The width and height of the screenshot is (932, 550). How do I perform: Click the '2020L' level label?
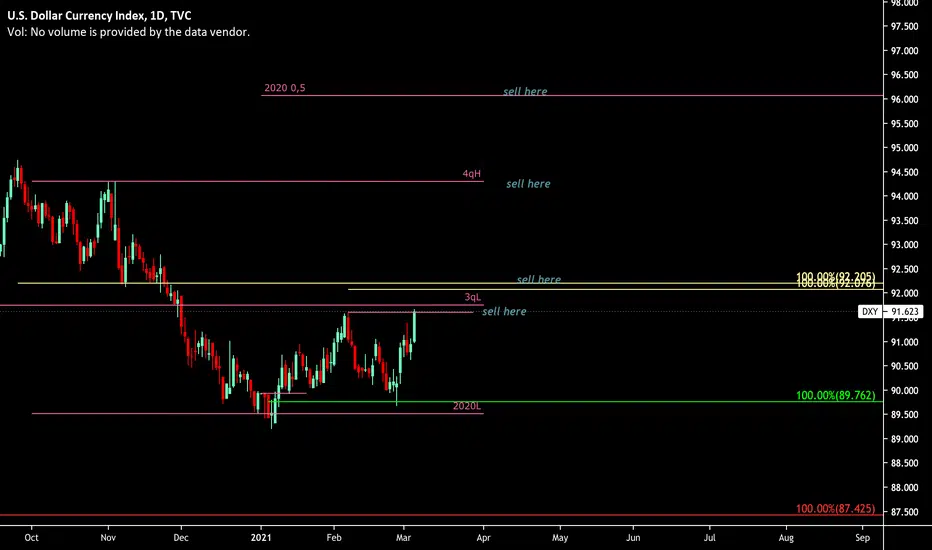(x=467, y=406)
